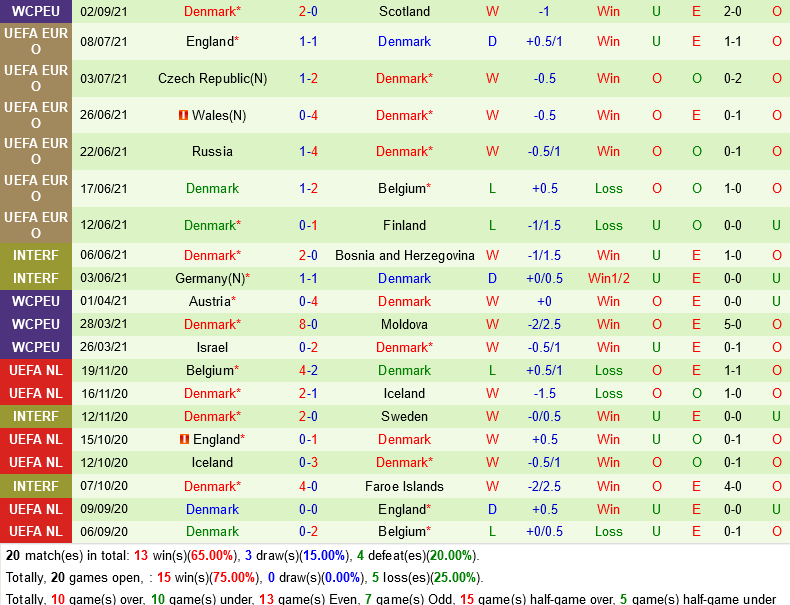The image size is (790, 605).
Task: Click INTERF label on 06/06/21 row
Action: (x=36, y=255)
